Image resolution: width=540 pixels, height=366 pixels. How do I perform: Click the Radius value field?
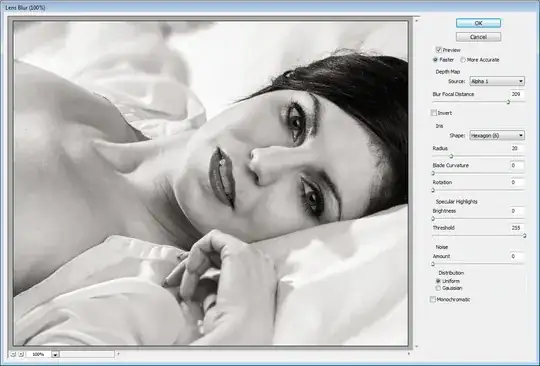click(516, 148)
